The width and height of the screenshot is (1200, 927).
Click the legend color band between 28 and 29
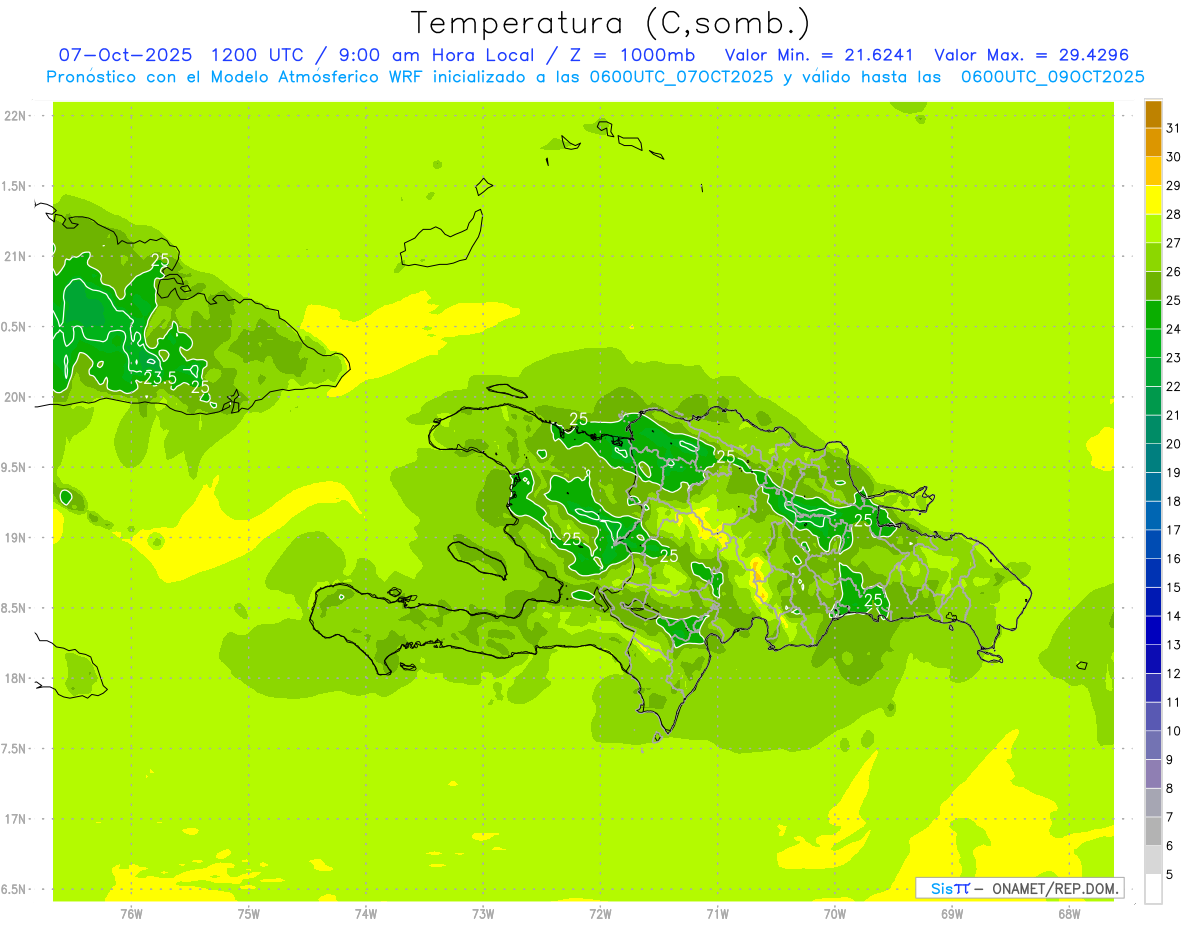coord(1153,200)
